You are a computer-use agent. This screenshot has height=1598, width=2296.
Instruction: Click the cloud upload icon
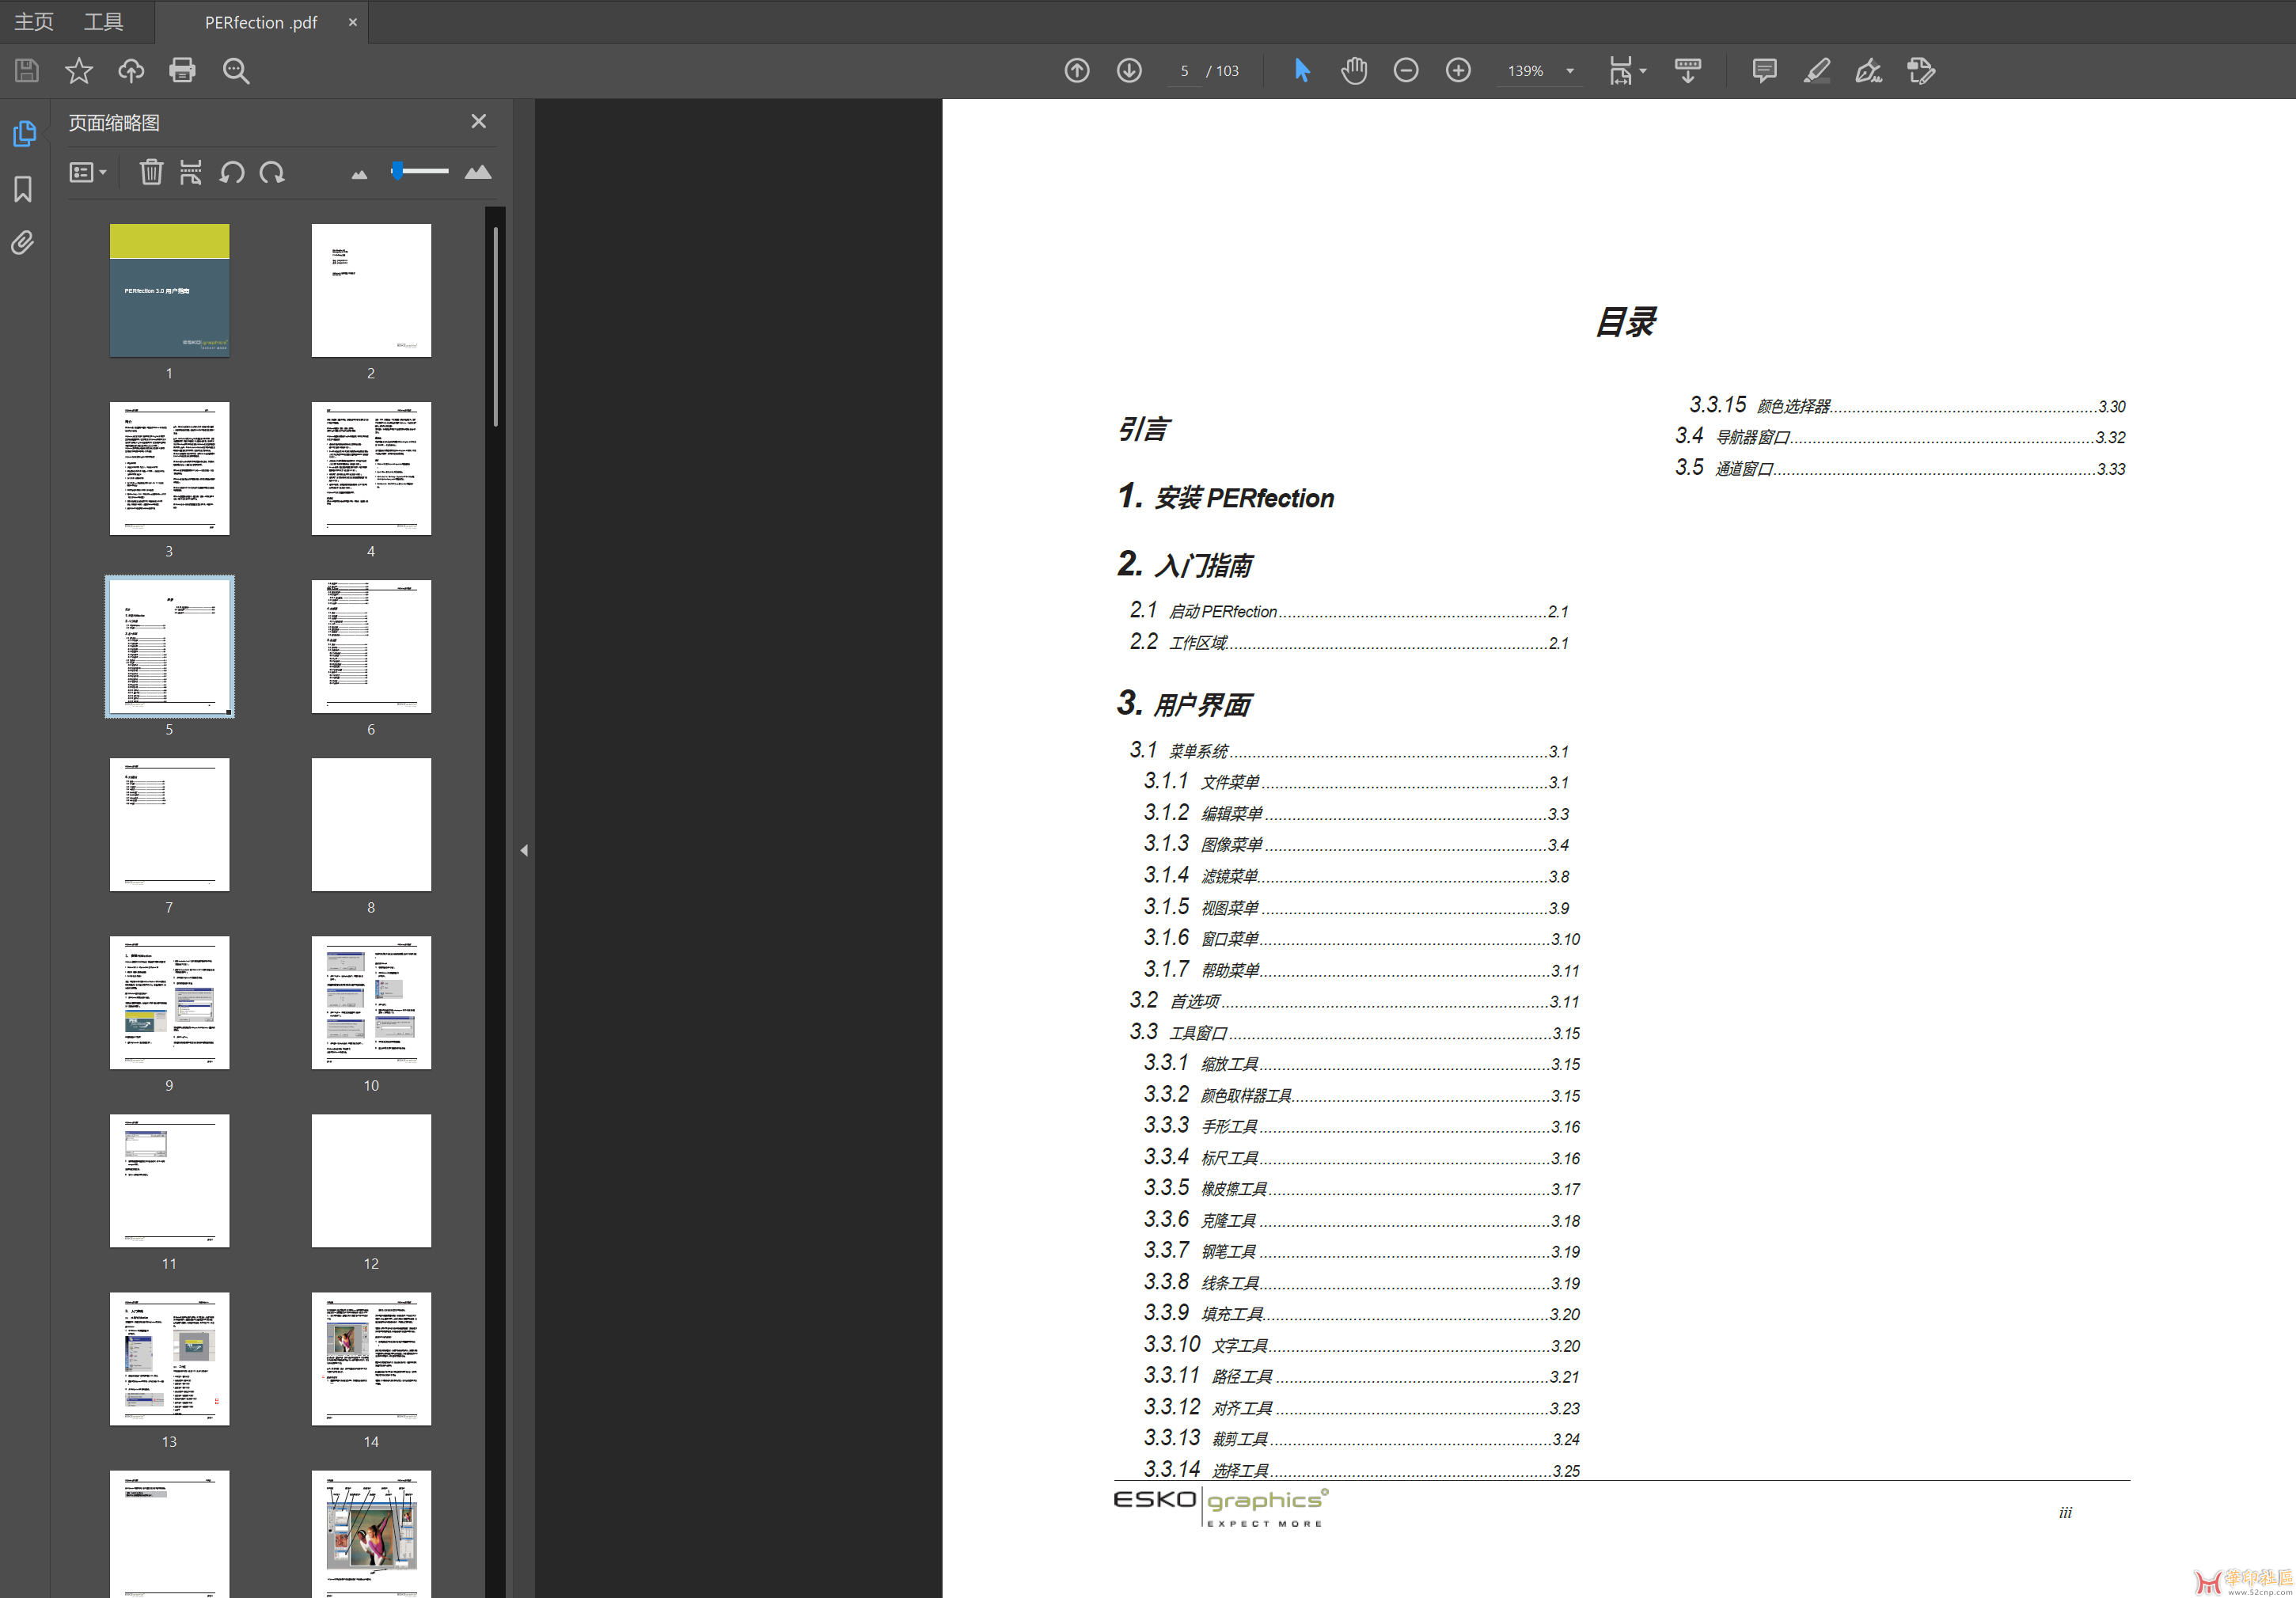click(131, 71)
